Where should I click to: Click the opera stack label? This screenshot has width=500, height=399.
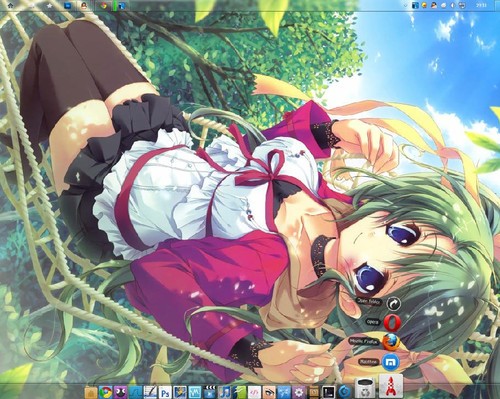(x=373, y=322)
